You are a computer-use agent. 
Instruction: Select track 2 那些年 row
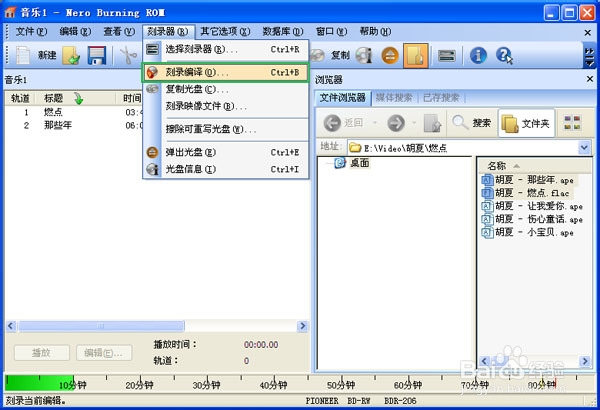(73, 125)
